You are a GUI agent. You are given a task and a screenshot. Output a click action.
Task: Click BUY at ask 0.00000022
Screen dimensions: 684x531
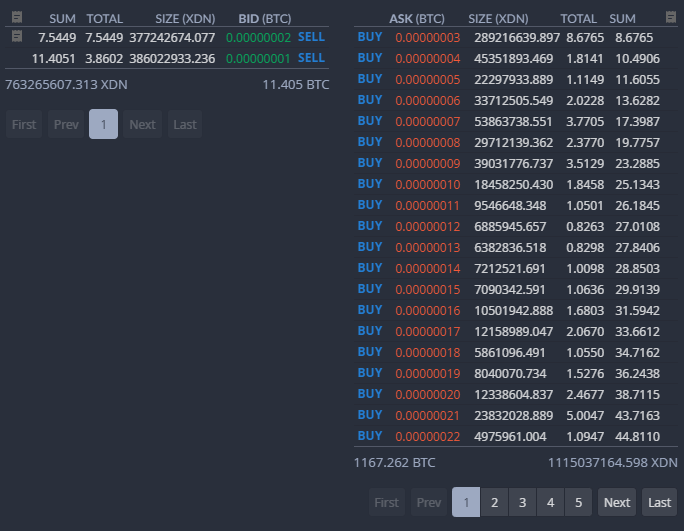(x=370, y=435)
